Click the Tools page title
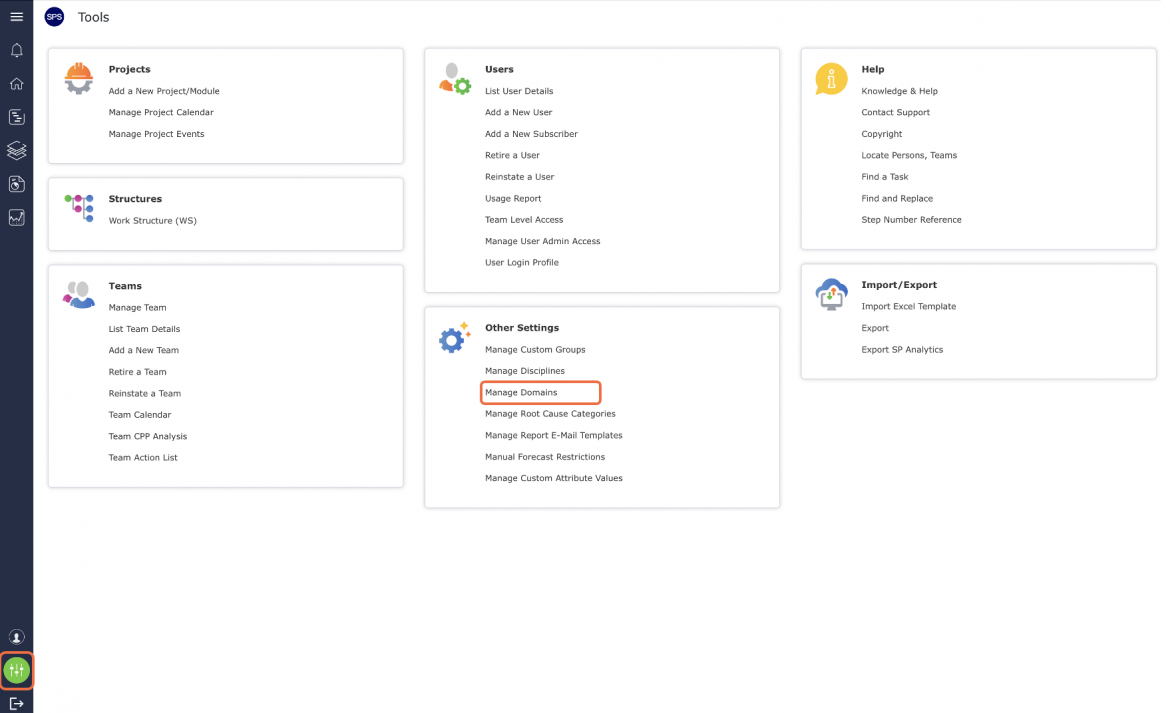The image size is (1170, 713). coord(93,17)
